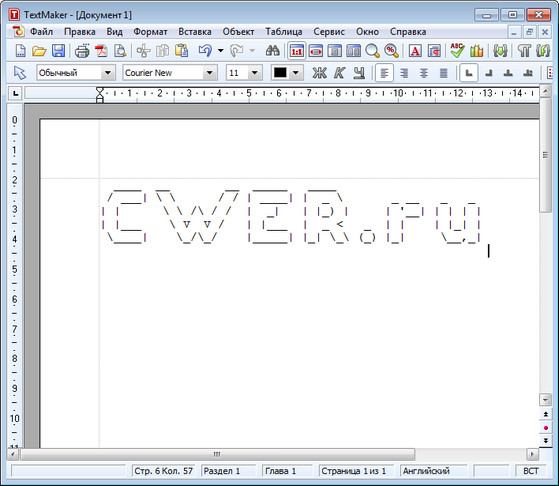
Task: Expand the Courier New font dropdown
Action: [210, 73]
